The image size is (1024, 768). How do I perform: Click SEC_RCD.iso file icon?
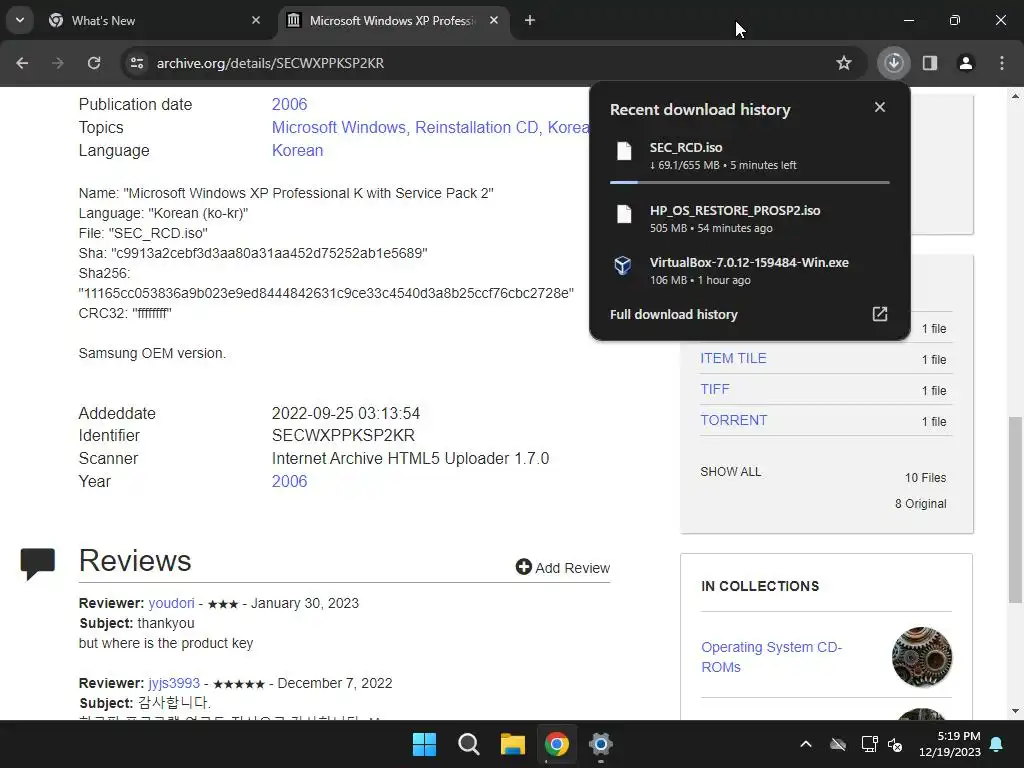tap(624, 150)
